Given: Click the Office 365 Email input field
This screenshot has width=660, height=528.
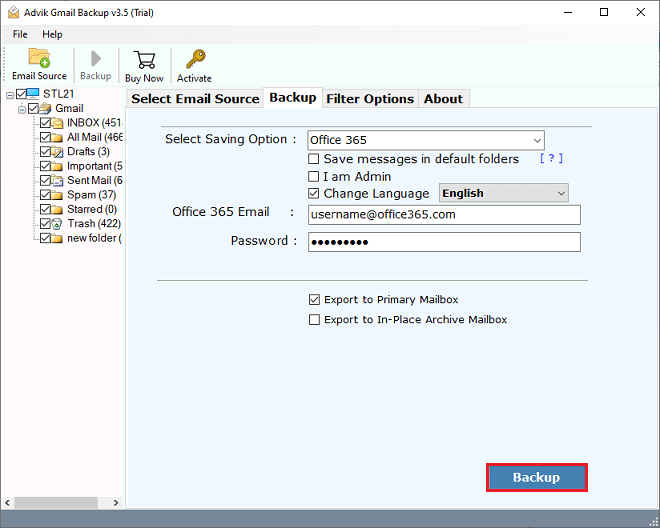Looking at the screenshot, I should click(444, 215).
